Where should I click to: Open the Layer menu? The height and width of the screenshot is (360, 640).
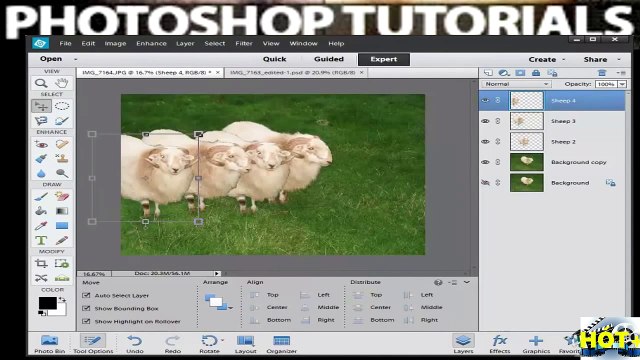(185, 43)
